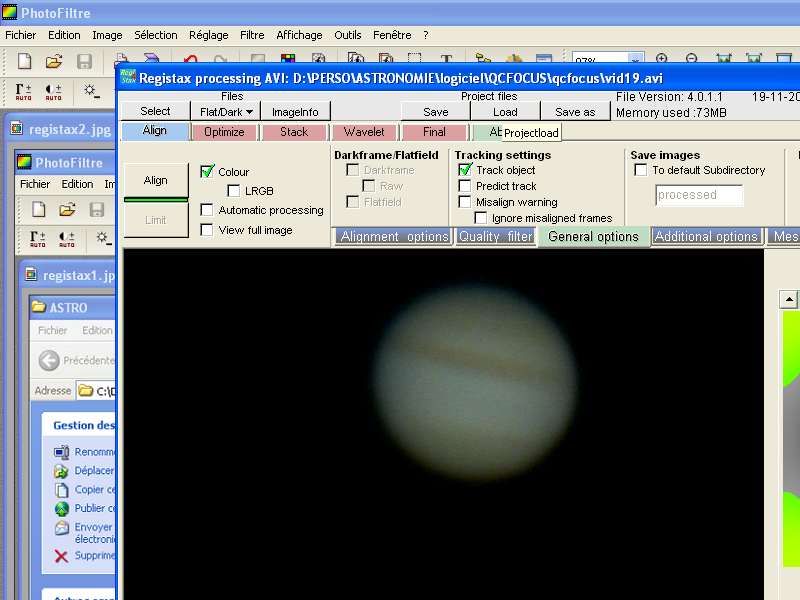
Task: Check To default Subdirectory option
Action: click(x=641, y=169)
